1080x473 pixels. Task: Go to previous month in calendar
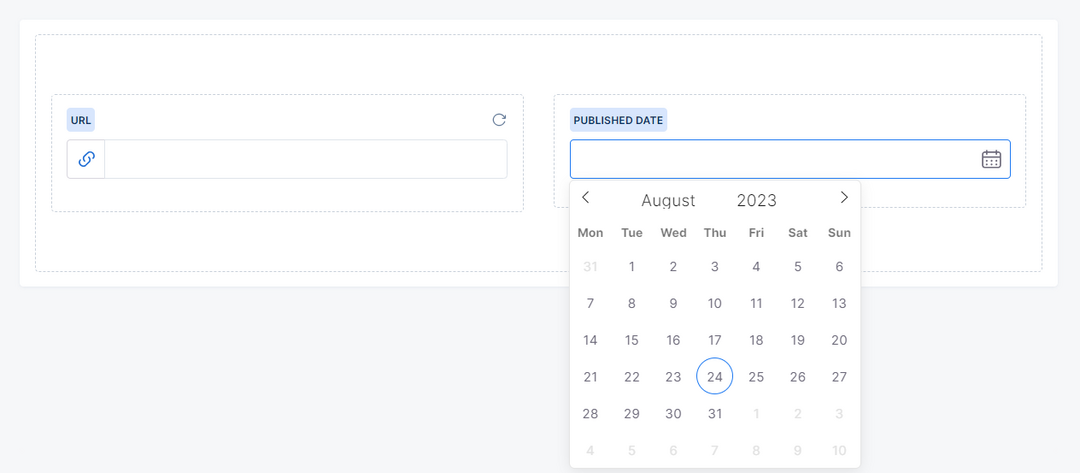(x=586, y=198)
